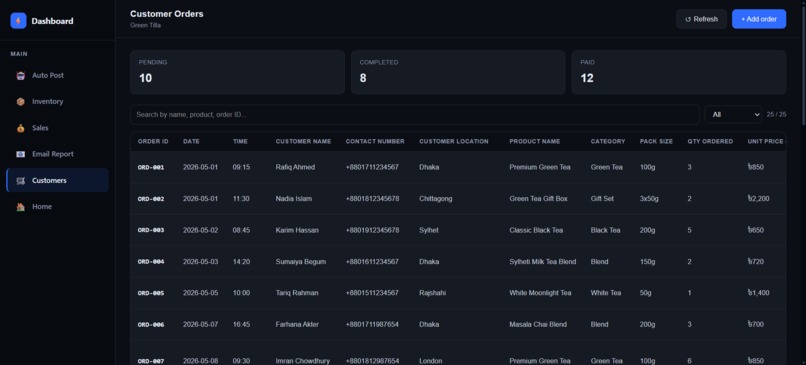Screen dimensions: 806x365
Task: Open the All status filter dropdown
Action: (733, 115)
